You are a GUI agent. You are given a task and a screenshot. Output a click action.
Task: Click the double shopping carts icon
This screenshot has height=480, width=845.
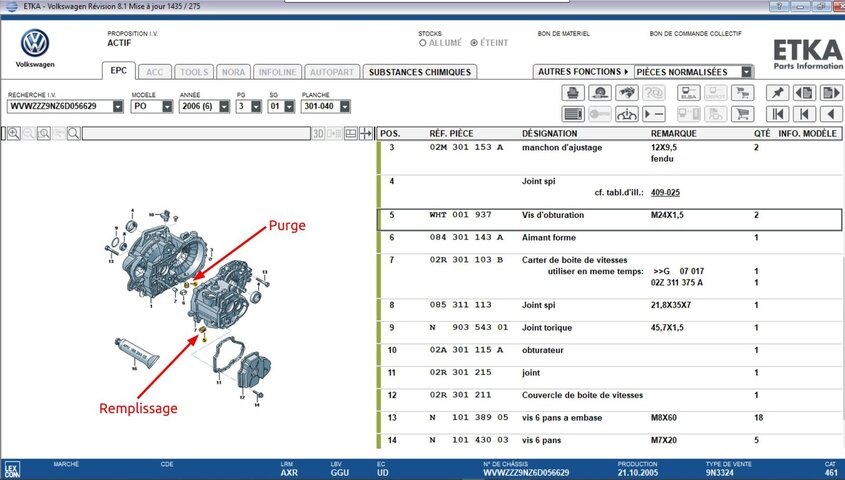pyautogui.click(x=743, y=93)
